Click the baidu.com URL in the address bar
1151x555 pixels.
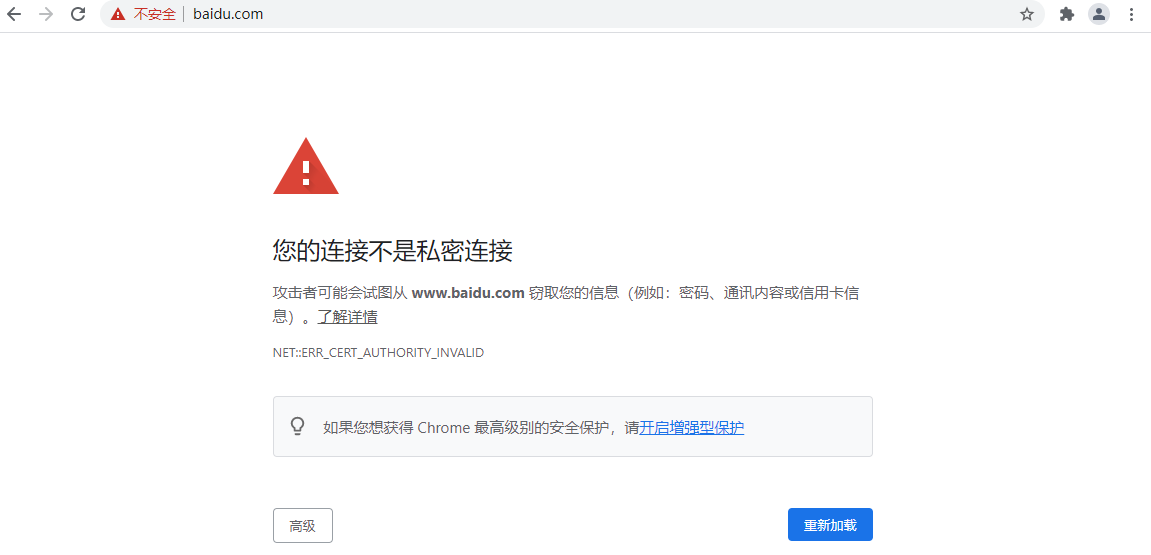(x=228, y=14)
